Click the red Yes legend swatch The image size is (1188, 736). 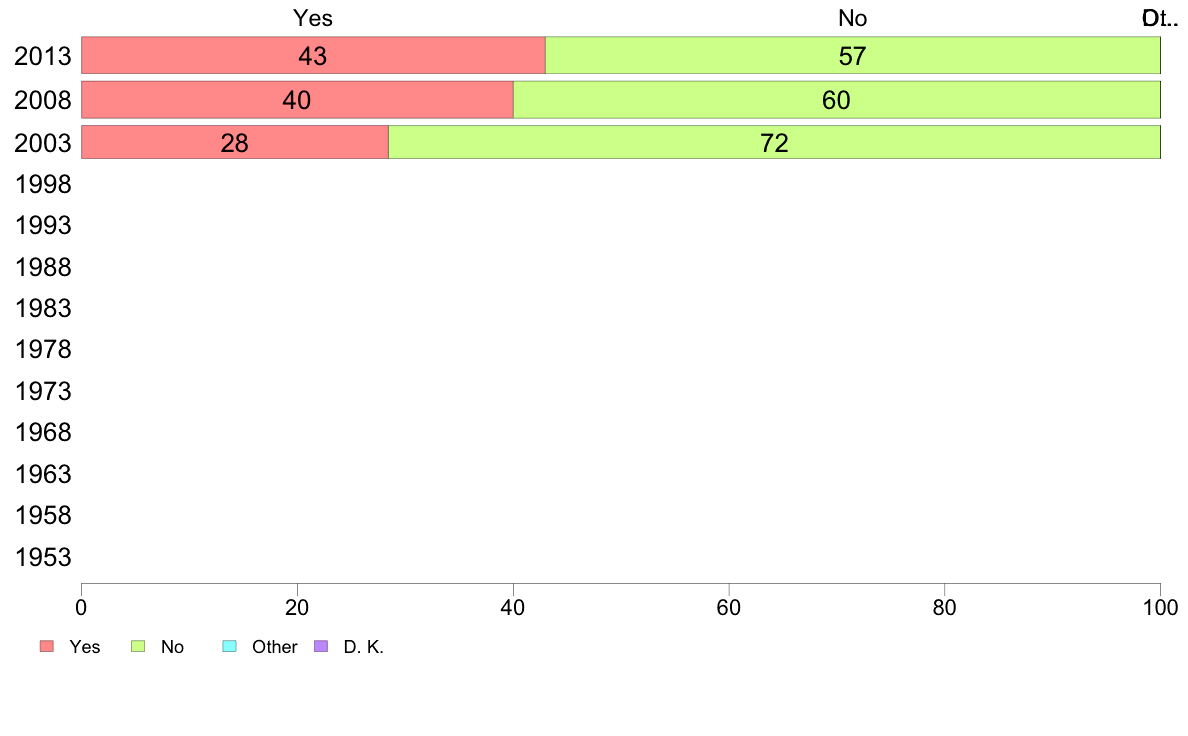tap(47, 646)
